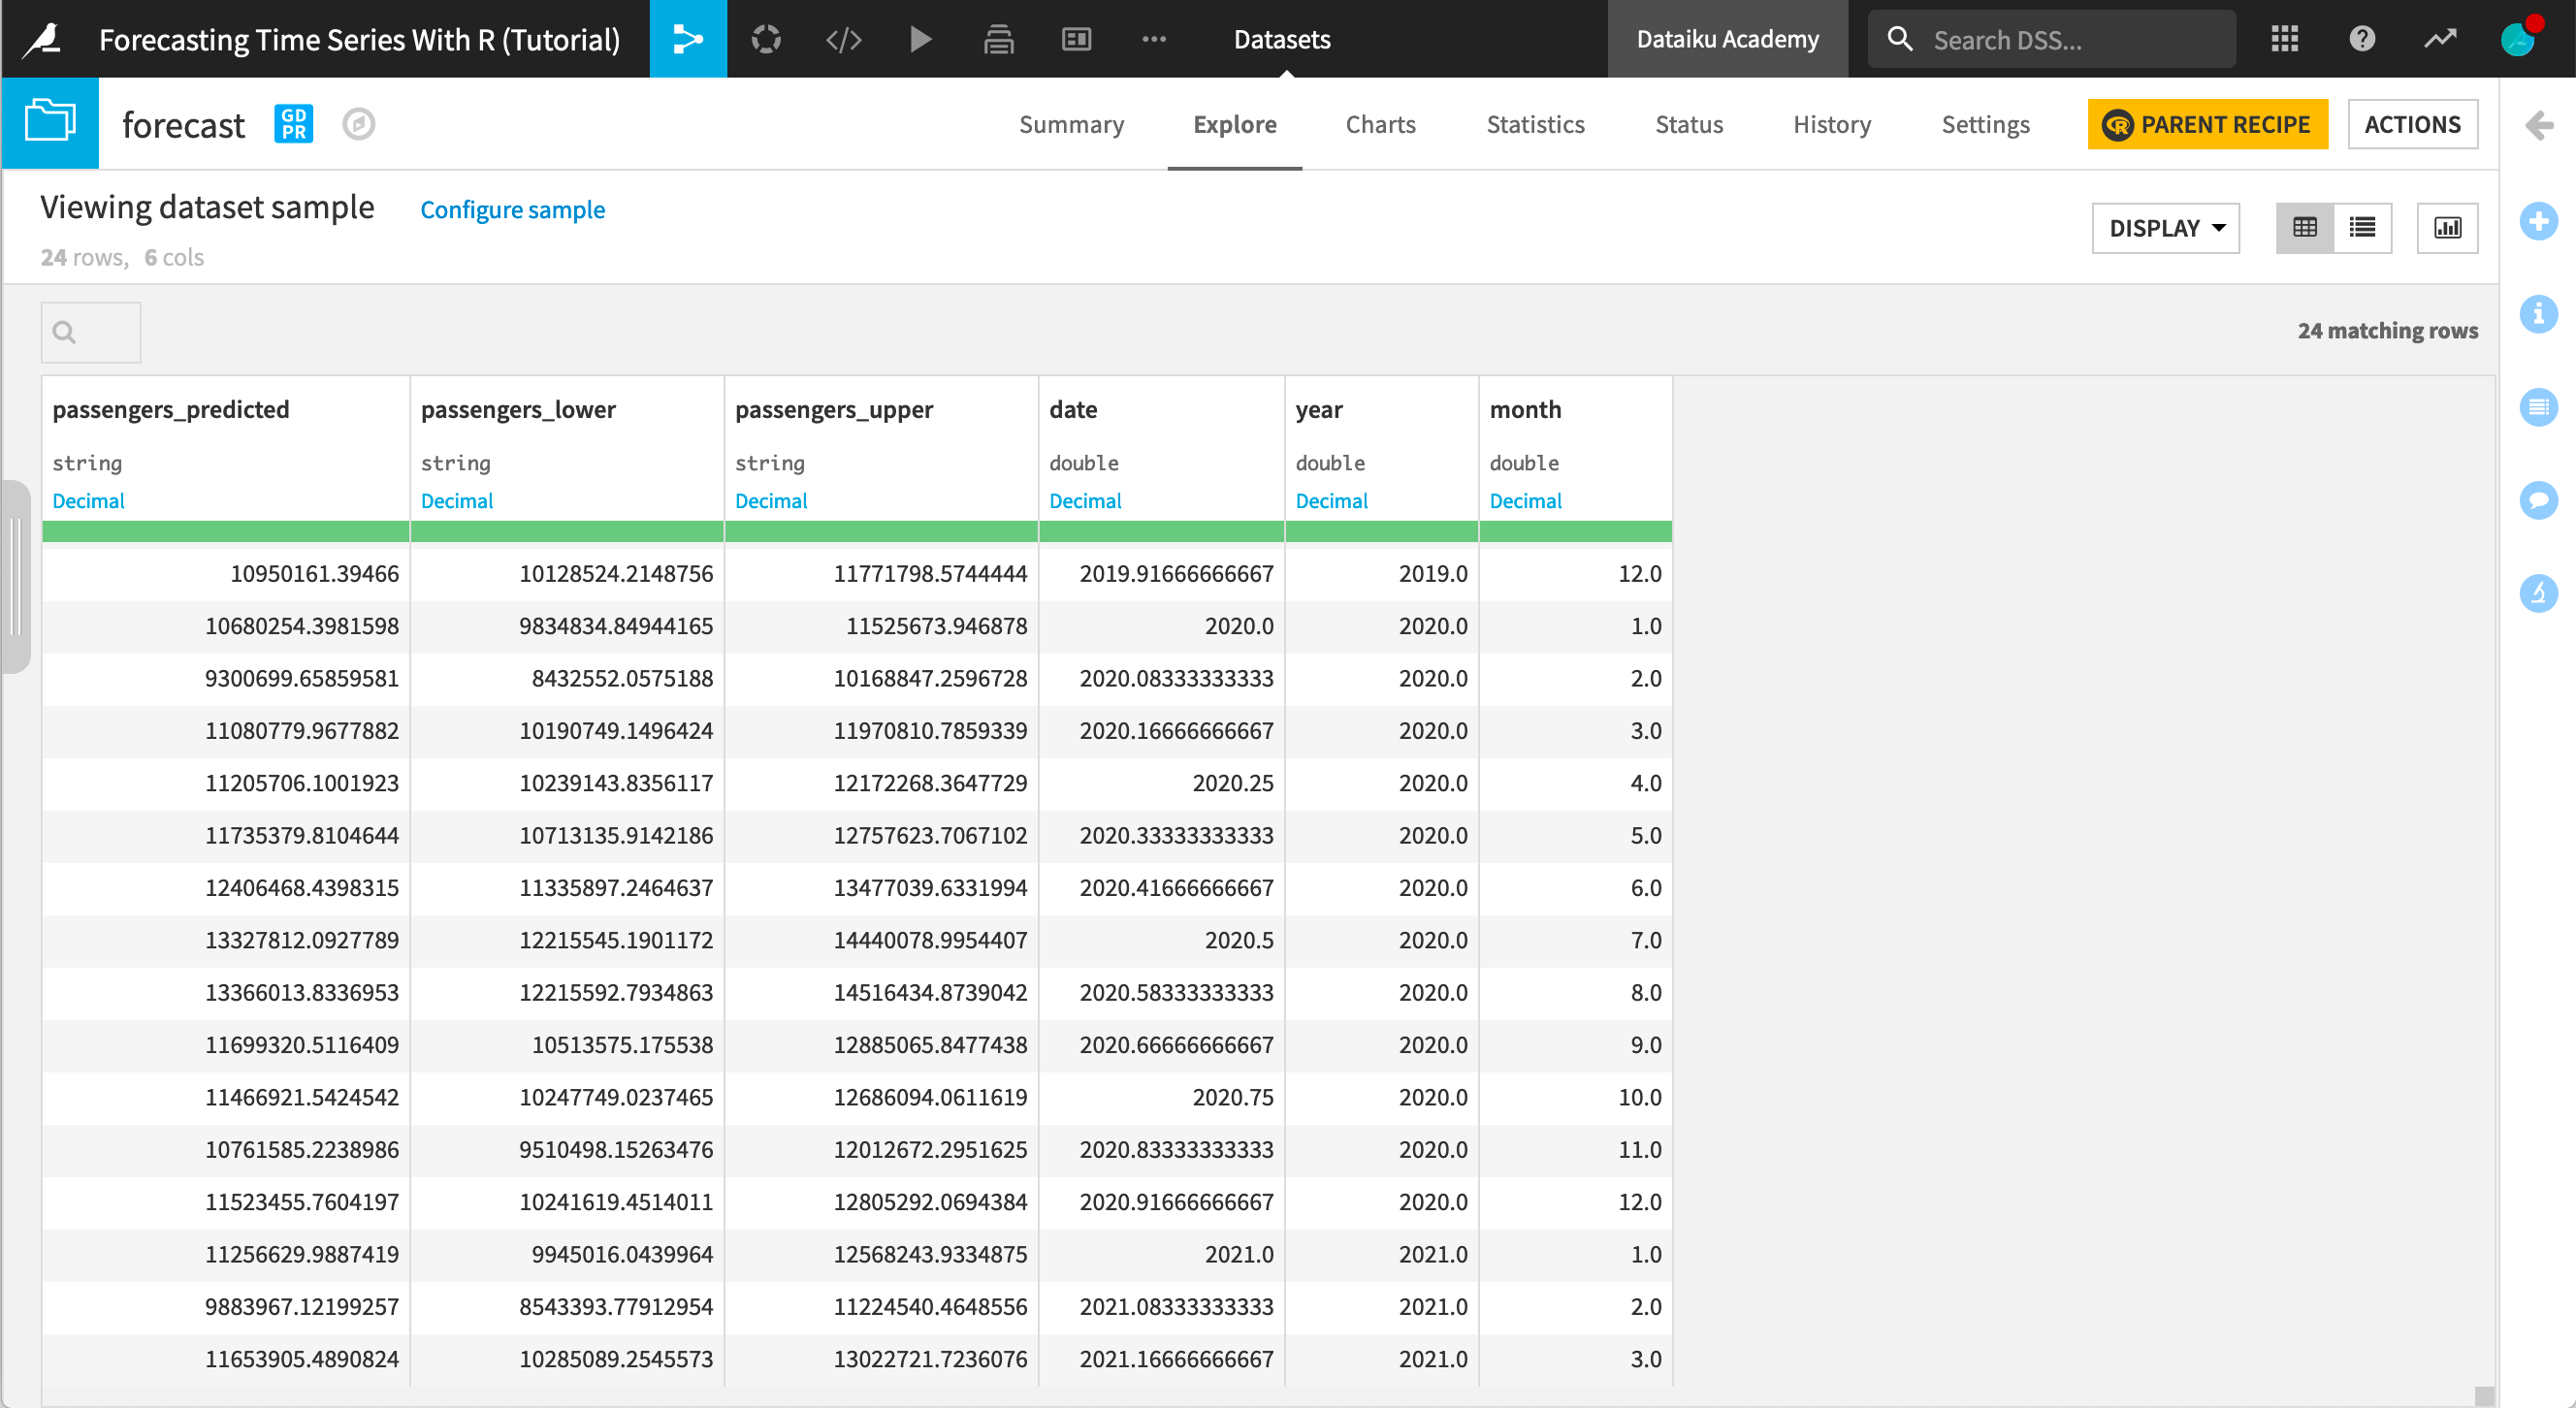The image size is (2576, 1408).
Task: Click the table filter search box
Action: (91, 332)
